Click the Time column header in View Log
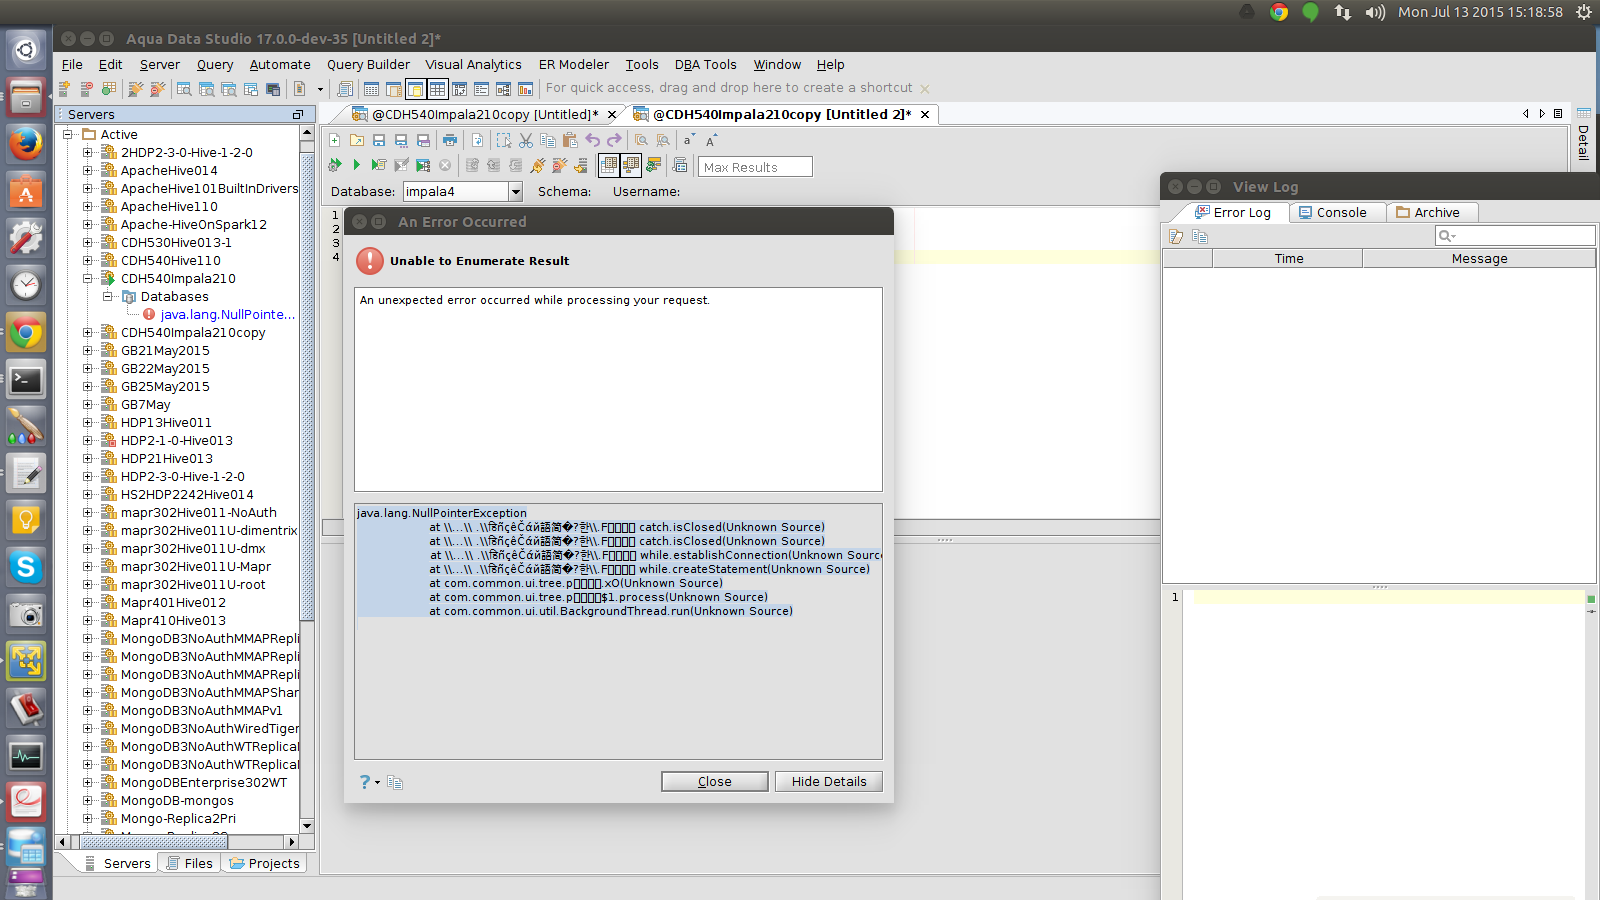Viewport: 1600px width, 900px height. pyautogui.click(x=1288, y=259)
